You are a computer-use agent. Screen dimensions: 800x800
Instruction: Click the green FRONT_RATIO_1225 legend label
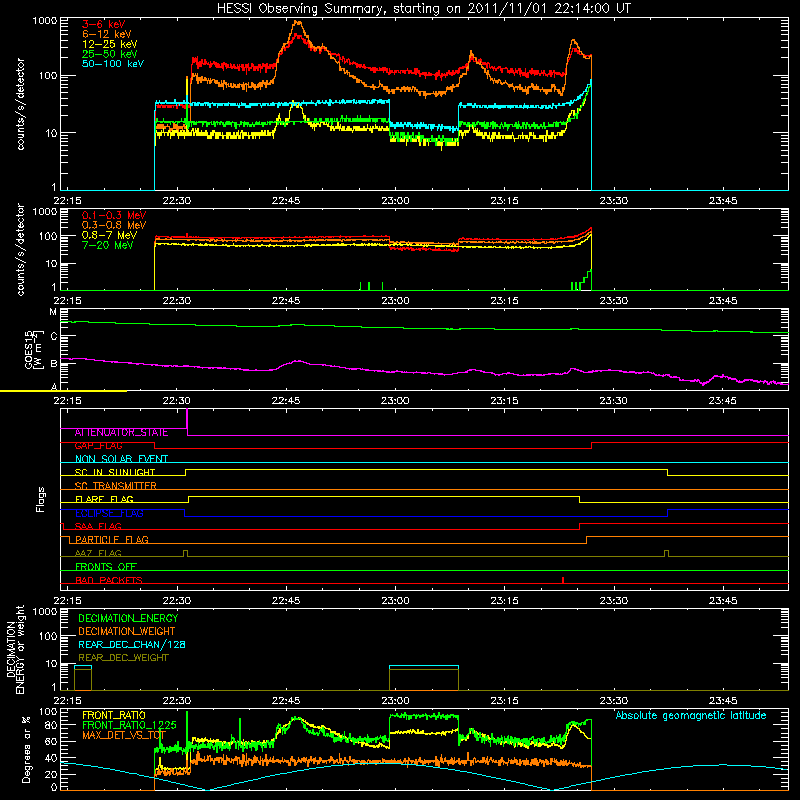click(129, 725)
